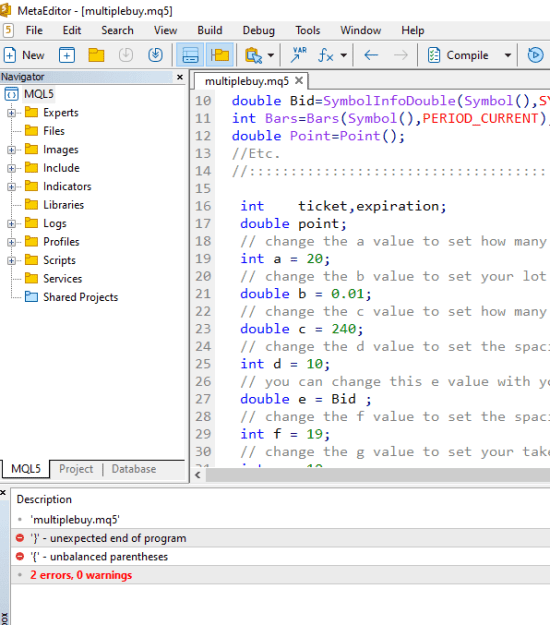Open the Help menu
Viewport: 550px width, 625px height.
412,30
